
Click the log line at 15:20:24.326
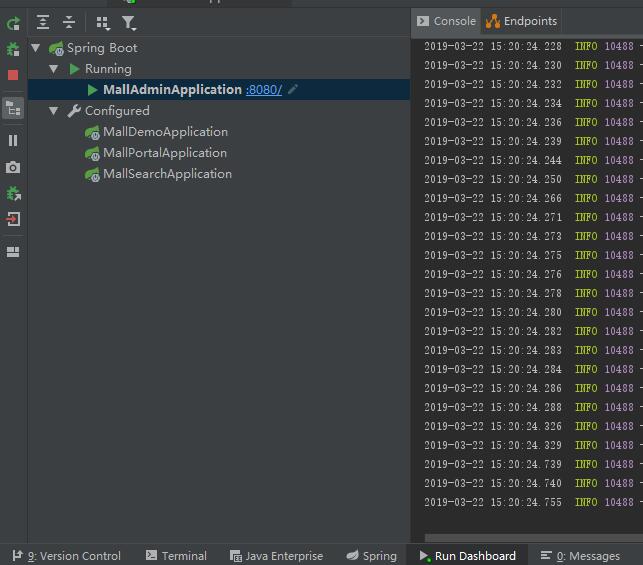click(x=533, y=426)
